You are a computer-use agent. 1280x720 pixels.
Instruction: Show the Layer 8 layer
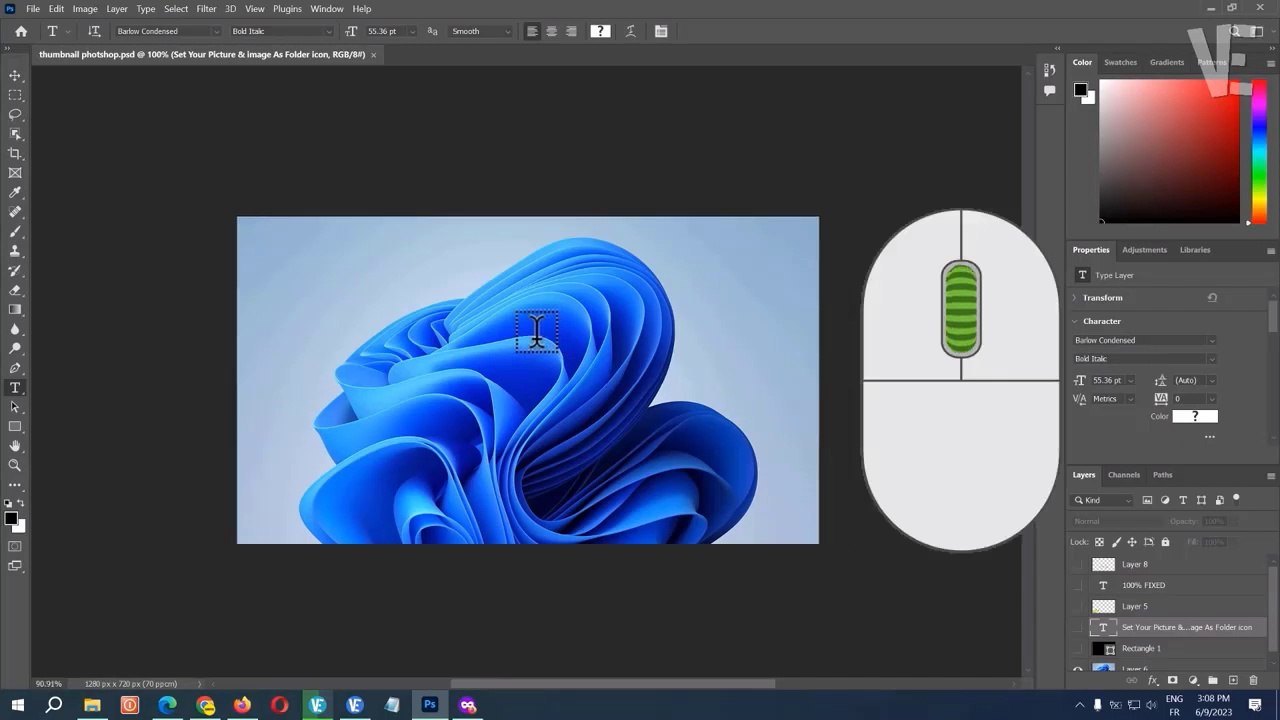click(x=1078, y=564)
